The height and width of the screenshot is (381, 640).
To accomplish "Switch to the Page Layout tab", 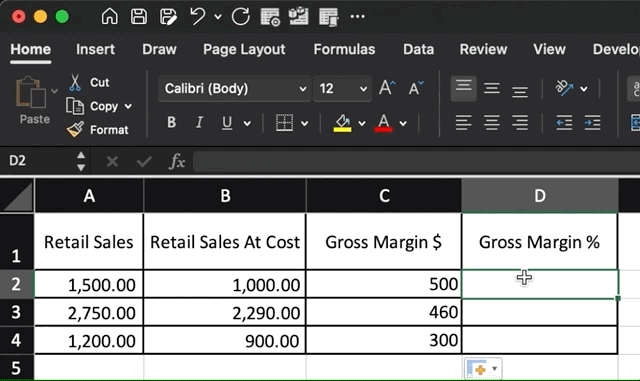I will 244,49.
